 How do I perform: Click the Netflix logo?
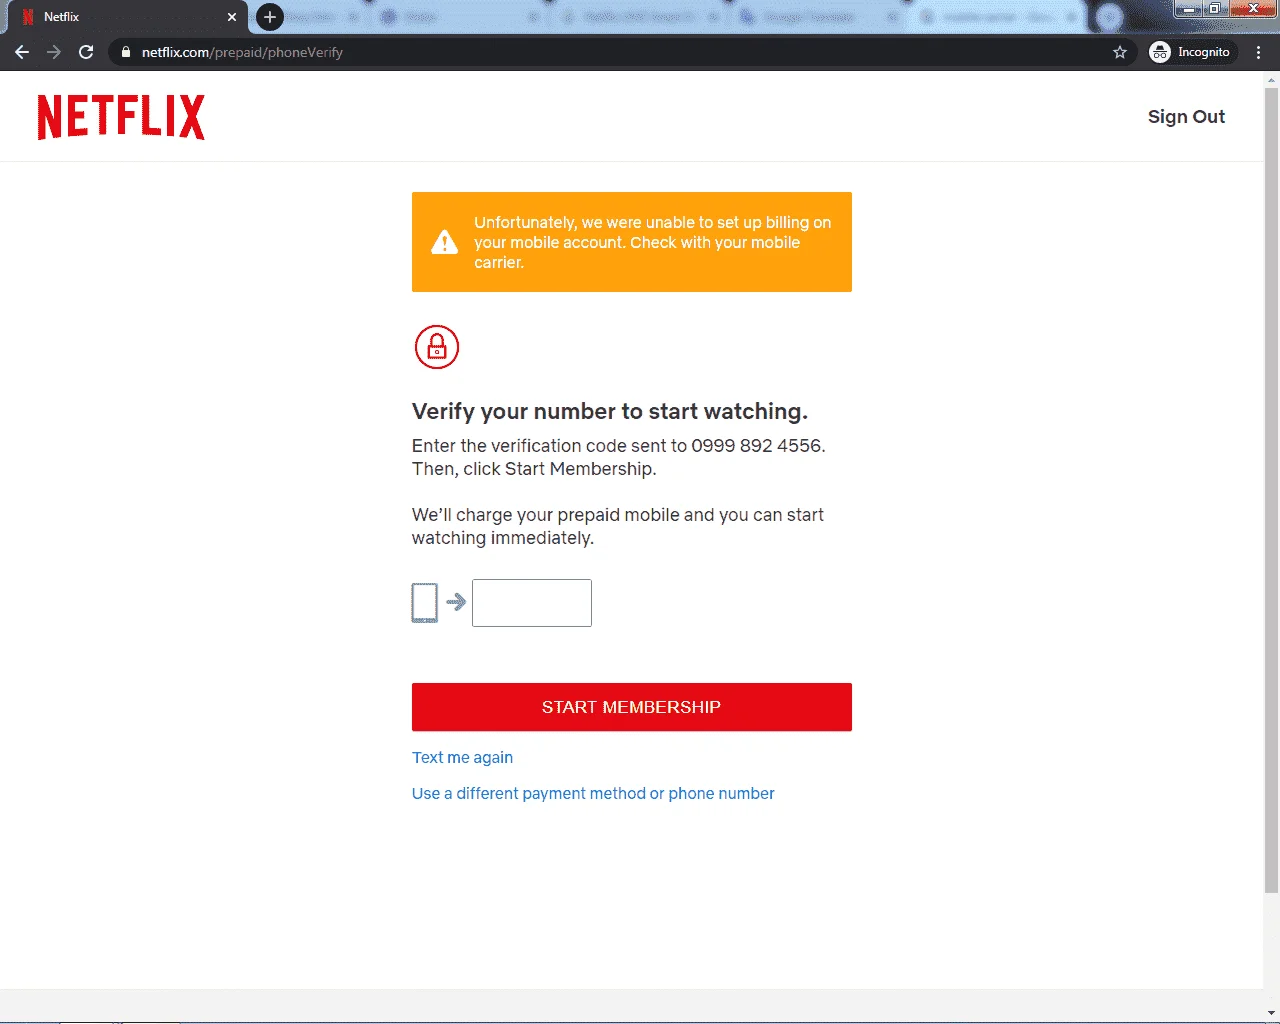coord(121,117)
